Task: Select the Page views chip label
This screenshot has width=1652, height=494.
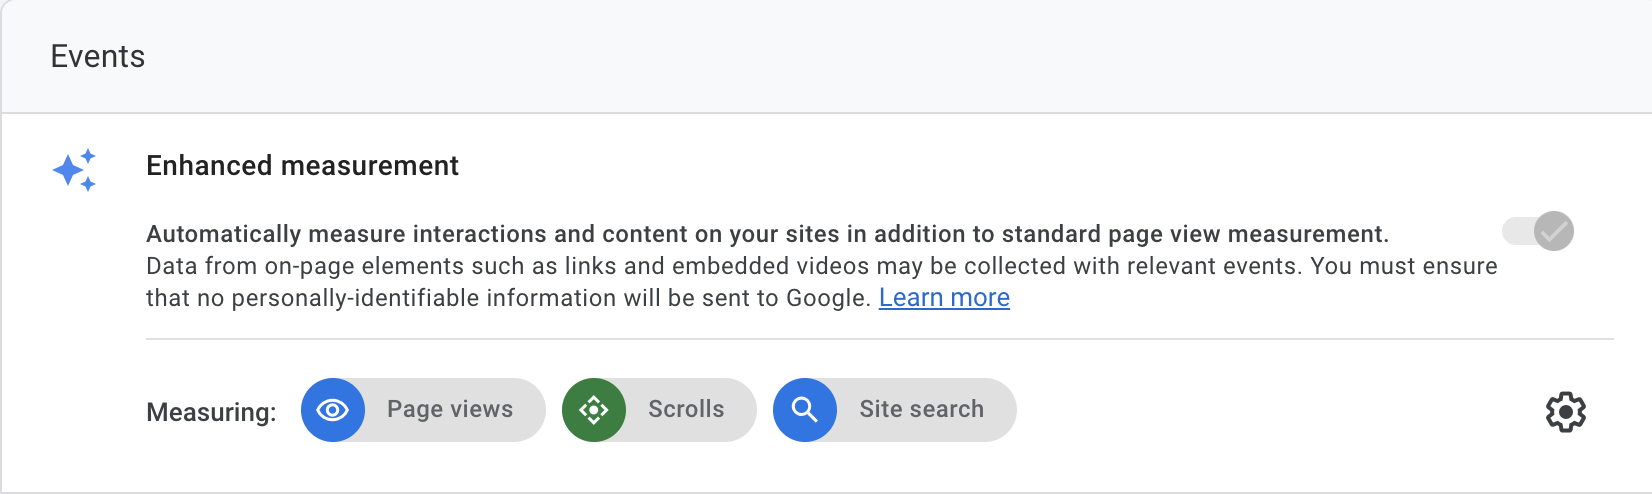Action: [x=450, y=409]
